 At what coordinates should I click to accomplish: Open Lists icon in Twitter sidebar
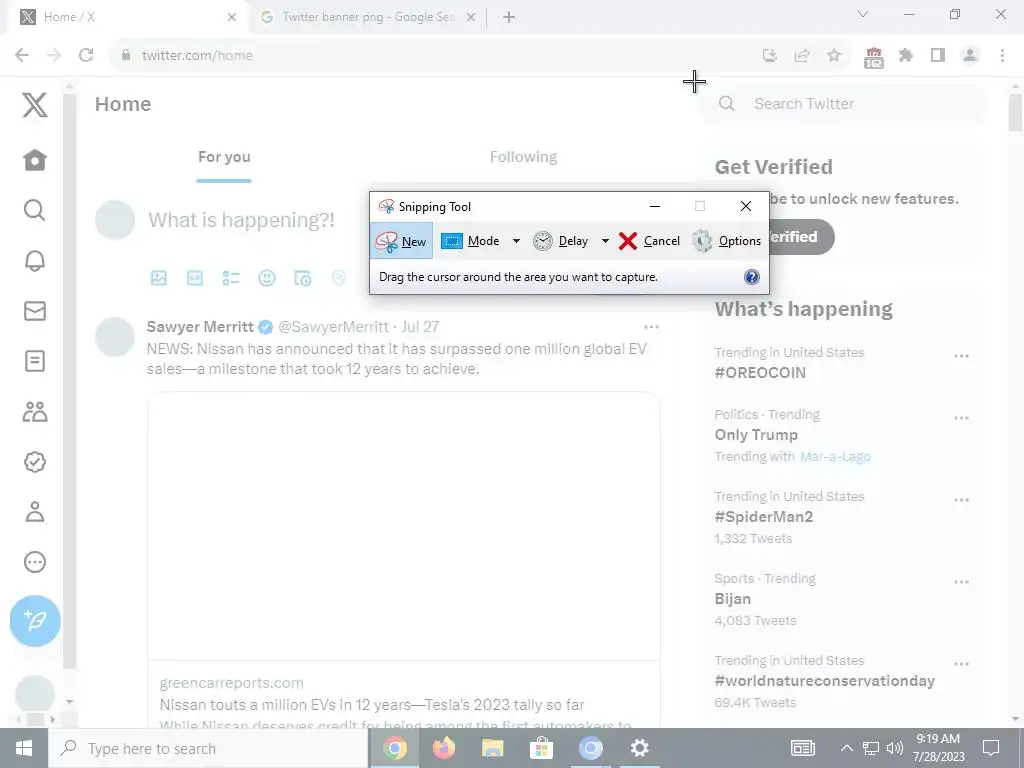tap(35, 361)
